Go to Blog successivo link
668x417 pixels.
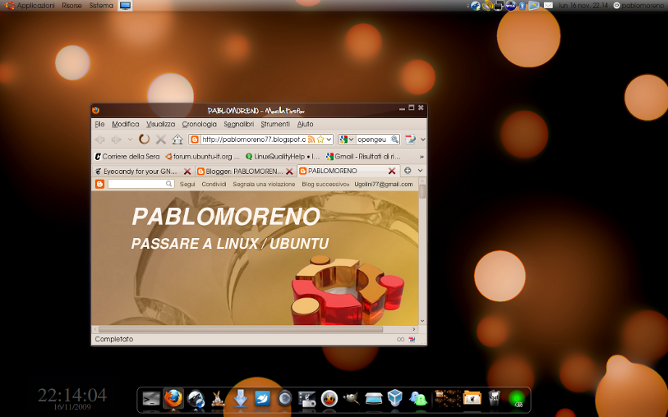click(325, 184)
